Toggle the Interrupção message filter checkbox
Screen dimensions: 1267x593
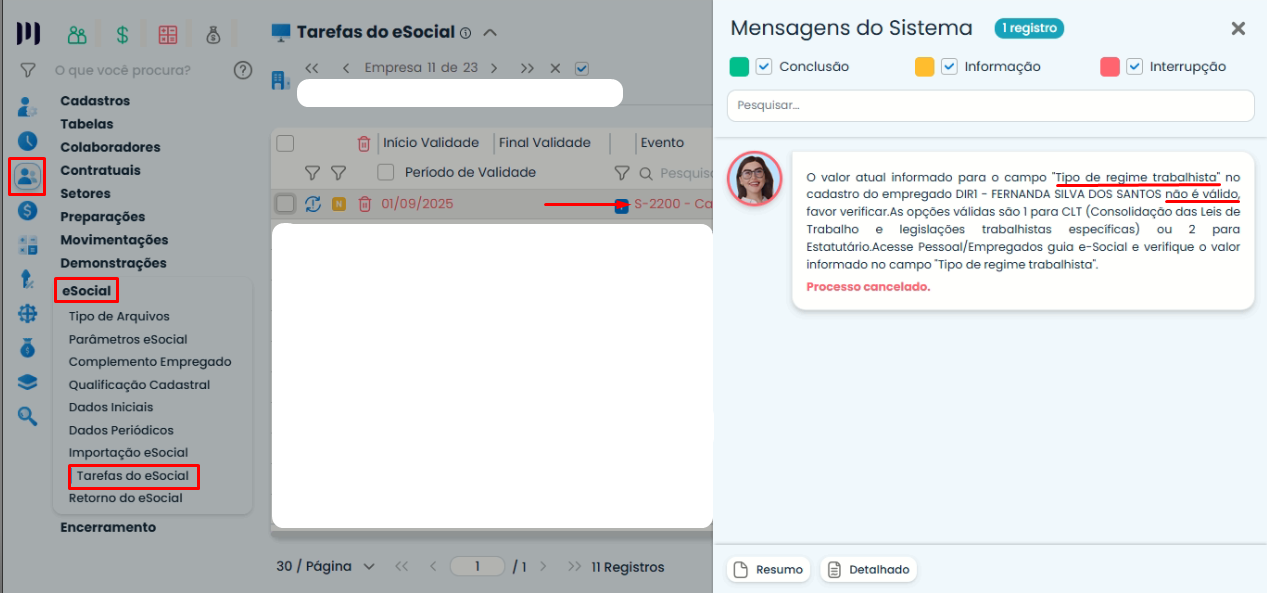pyautogui.click(x=1134, y=67)
